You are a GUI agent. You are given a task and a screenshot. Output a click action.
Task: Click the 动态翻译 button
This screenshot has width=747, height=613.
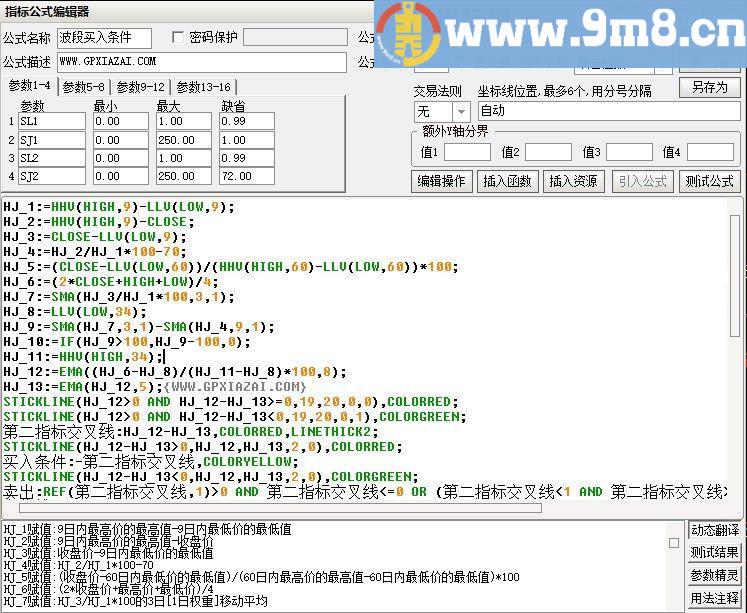point(715,530)
